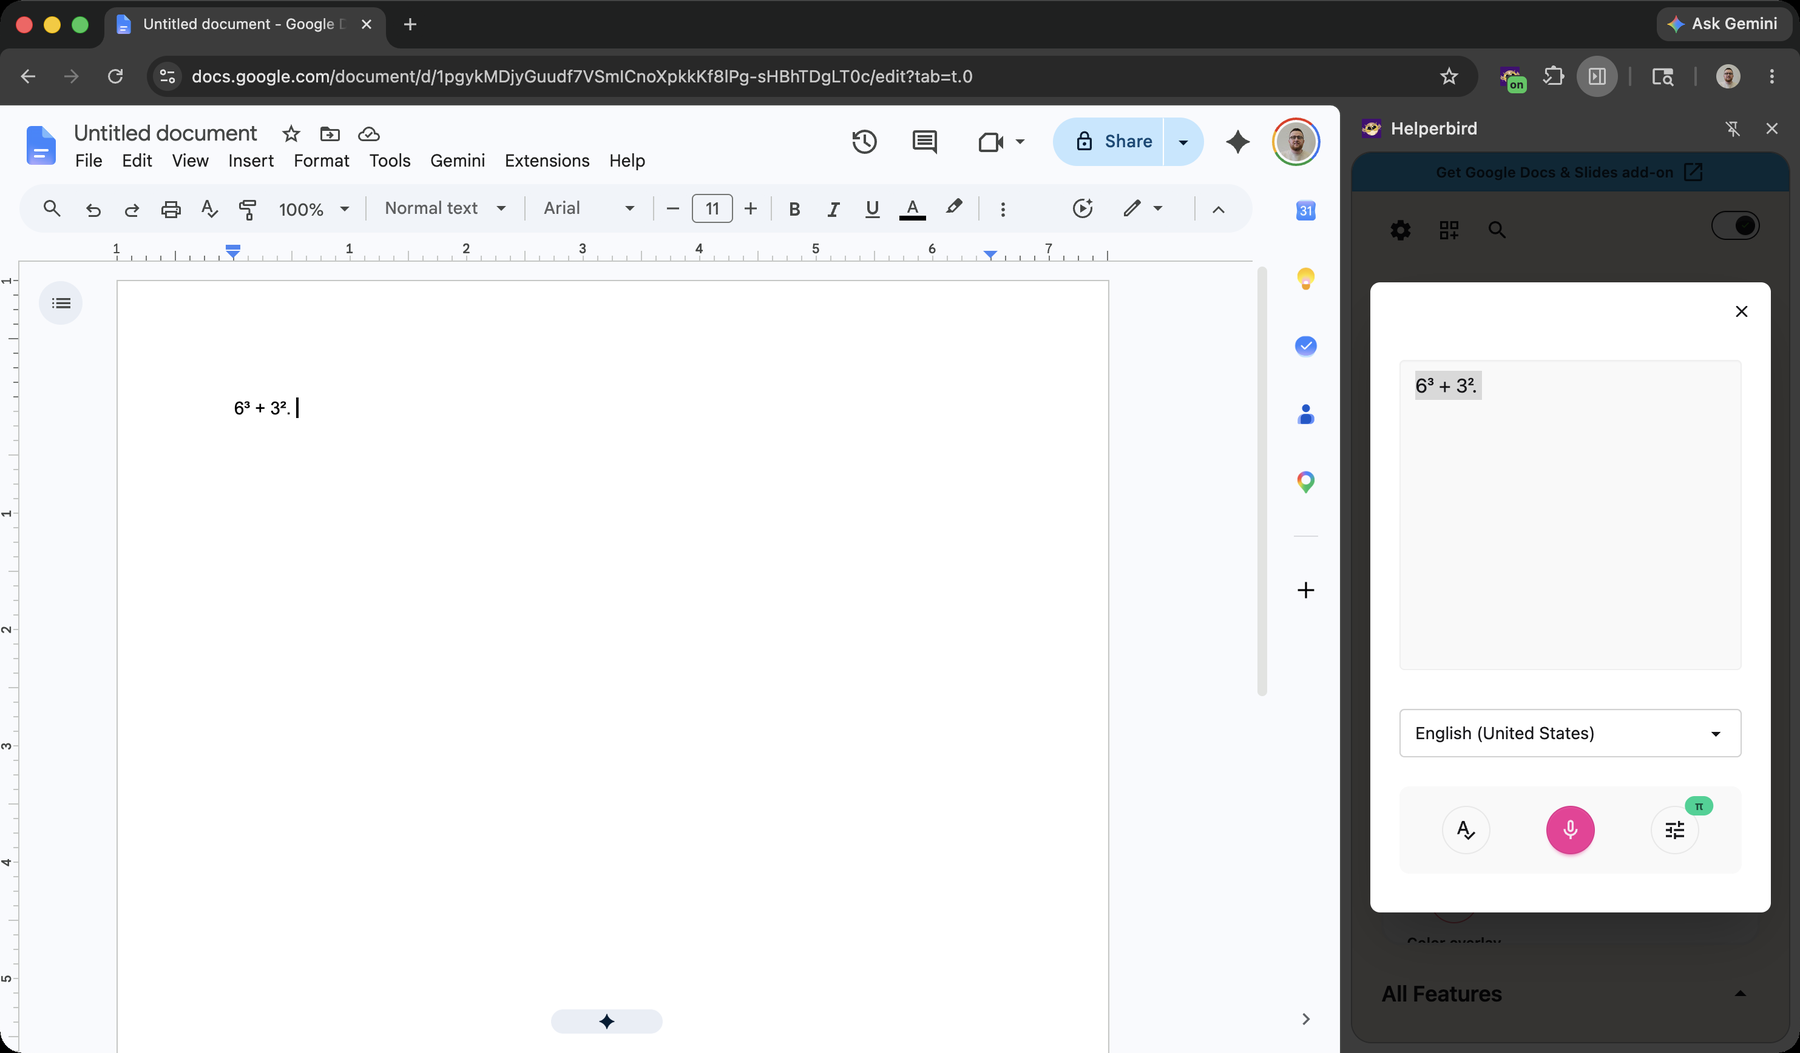The height and width of the screenshot is (1053, 1800).
Task: Open Google Contacts side panel
Action: [x=1305, y=414]
